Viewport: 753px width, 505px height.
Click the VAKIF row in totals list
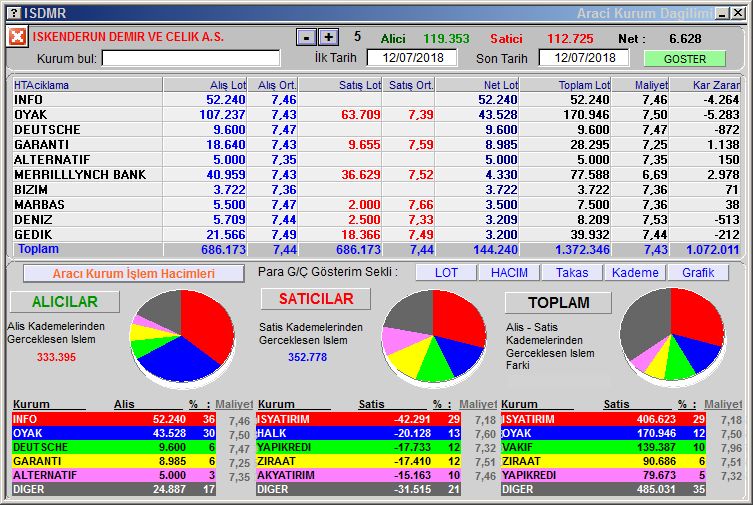click(603, 447)
